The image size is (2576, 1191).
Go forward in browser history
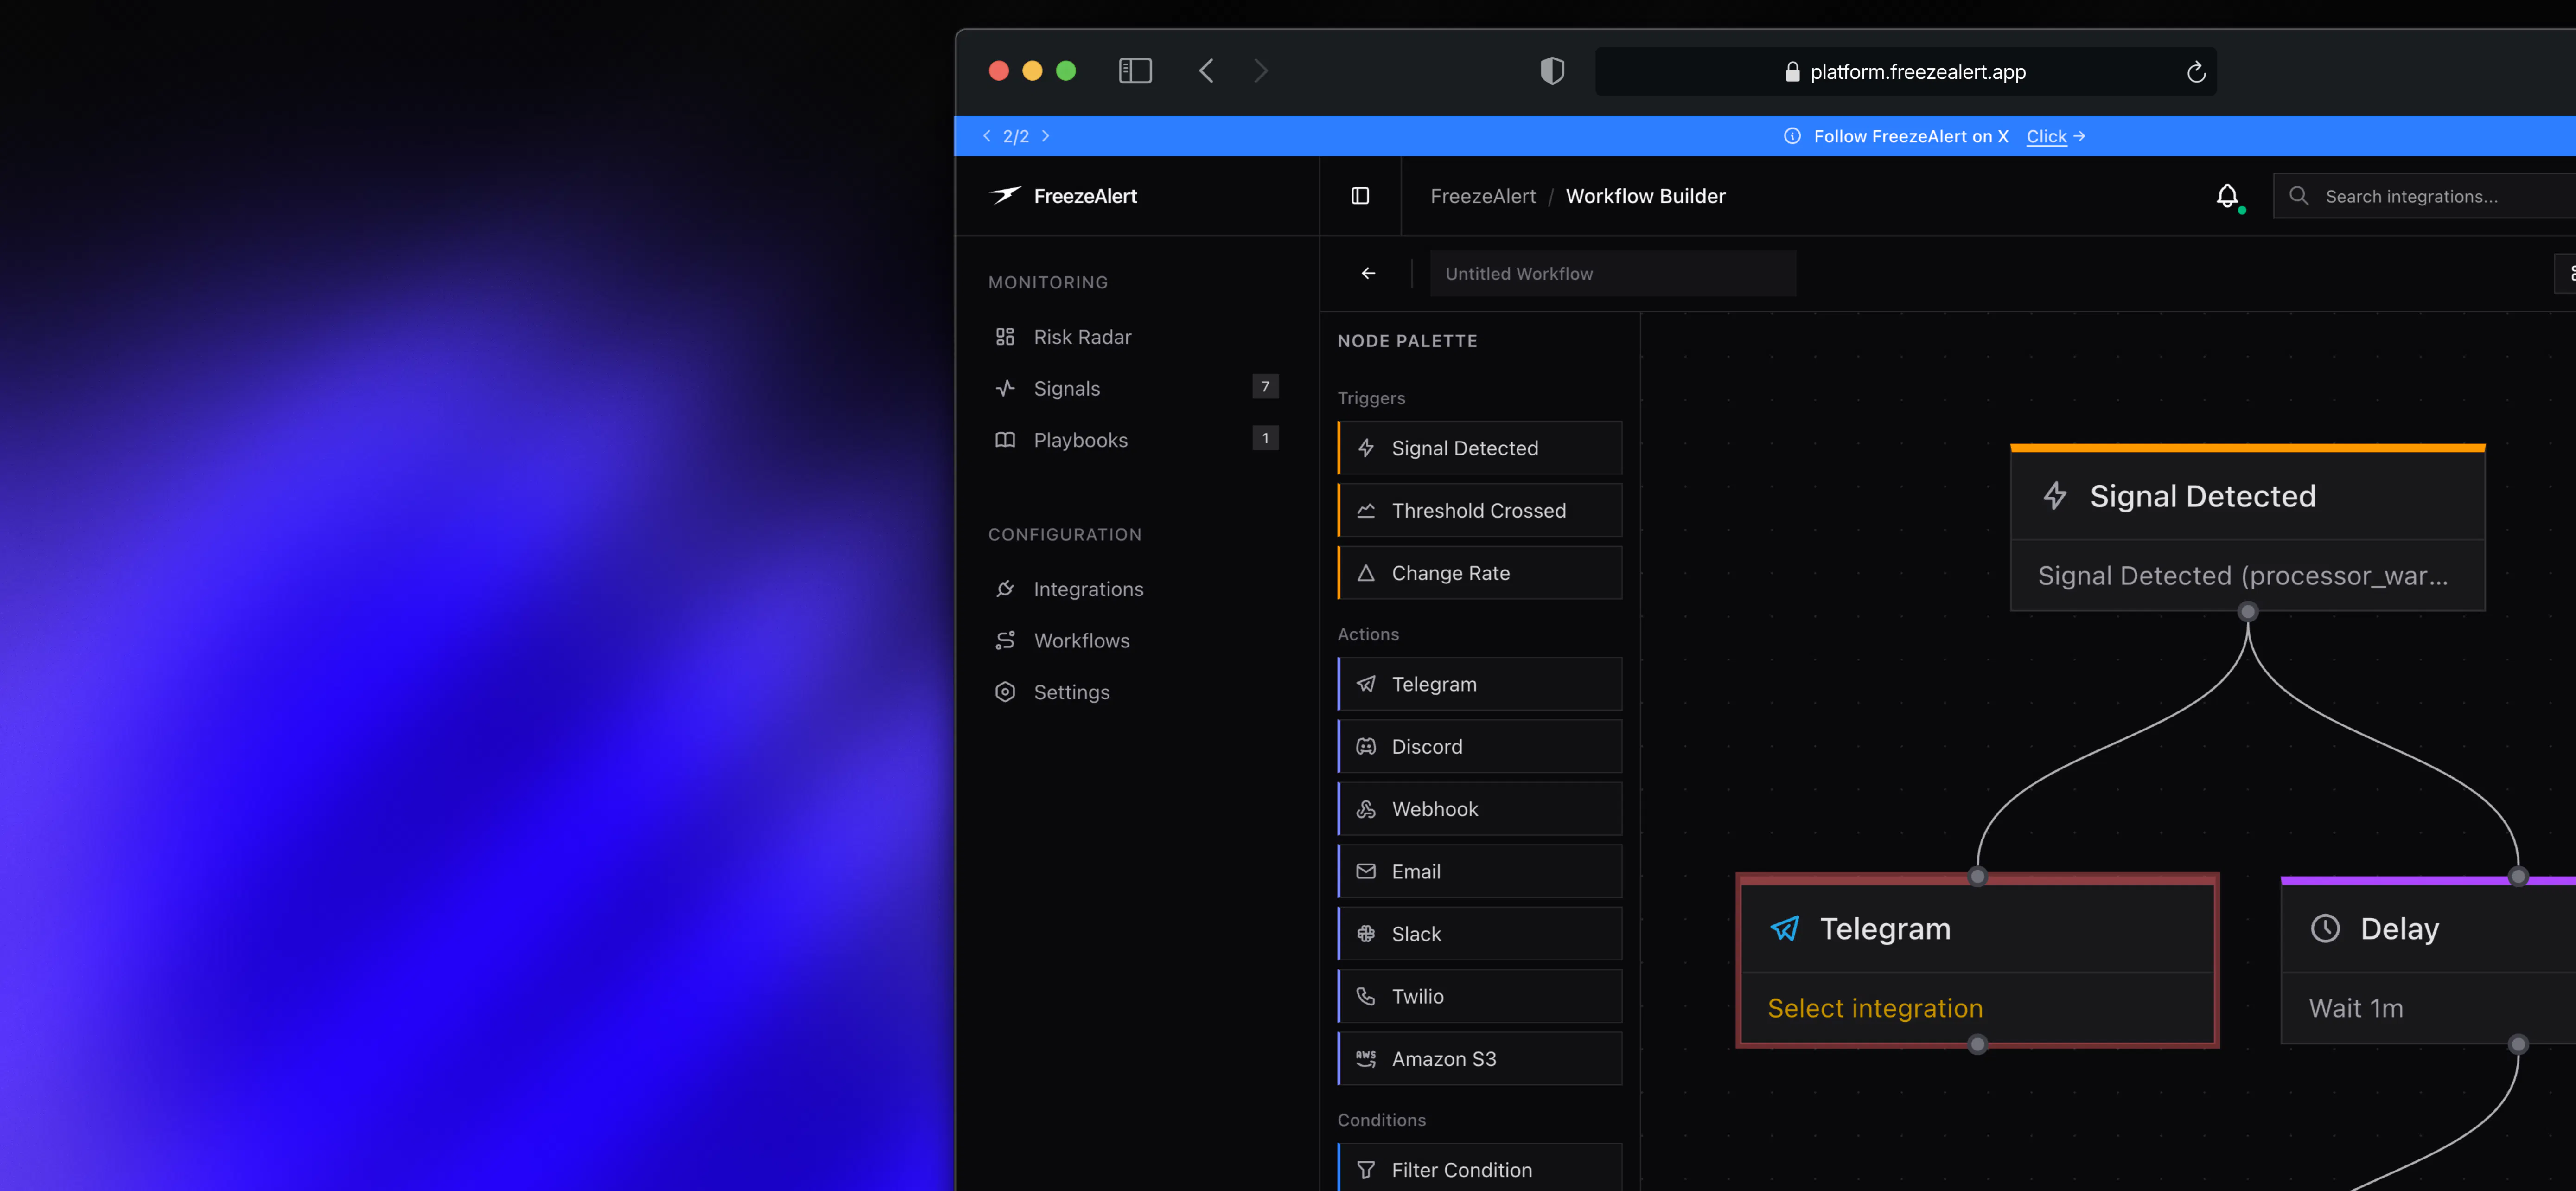coord(1261,71)
